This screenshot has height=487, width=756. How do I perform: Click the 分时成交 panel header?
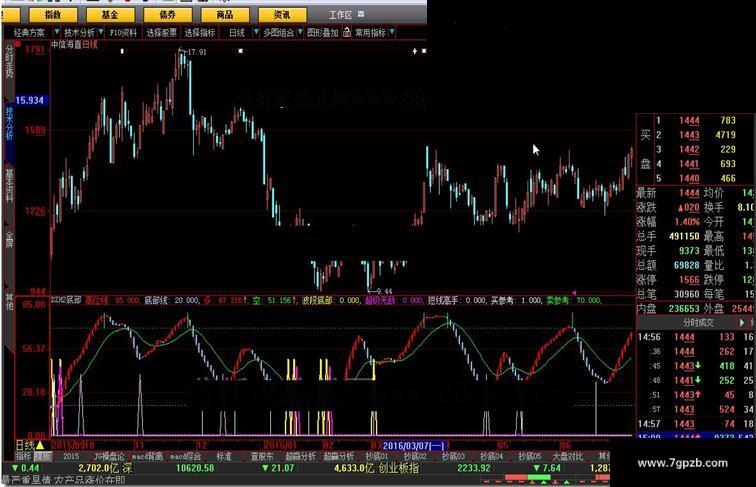click(x=699, y=323)
